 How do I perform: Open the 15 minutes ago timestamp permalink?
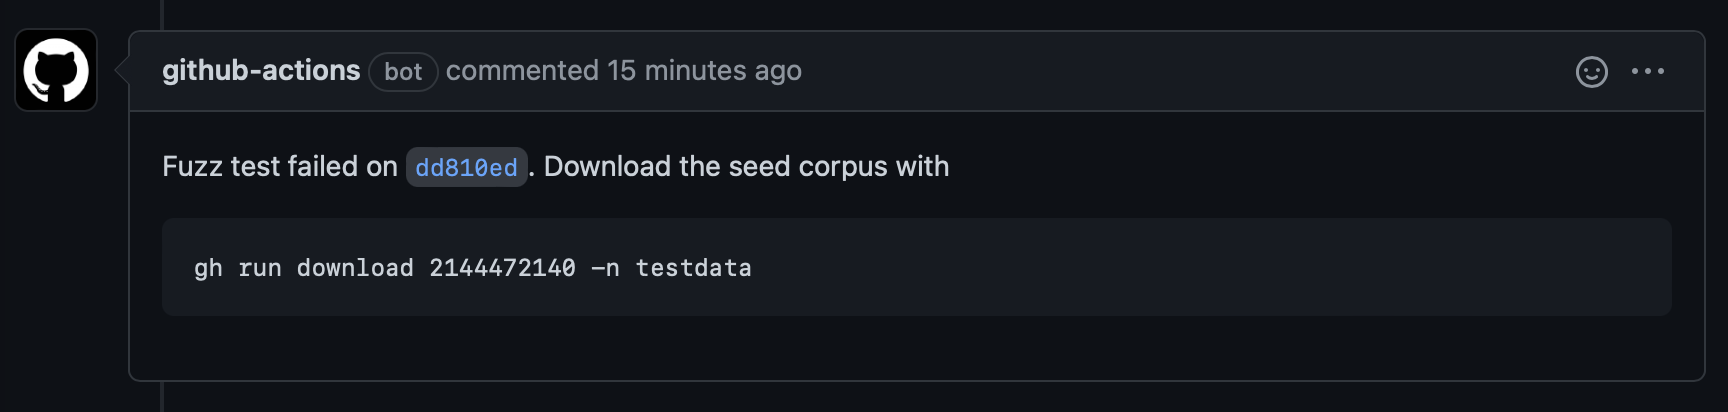[704, 70]
